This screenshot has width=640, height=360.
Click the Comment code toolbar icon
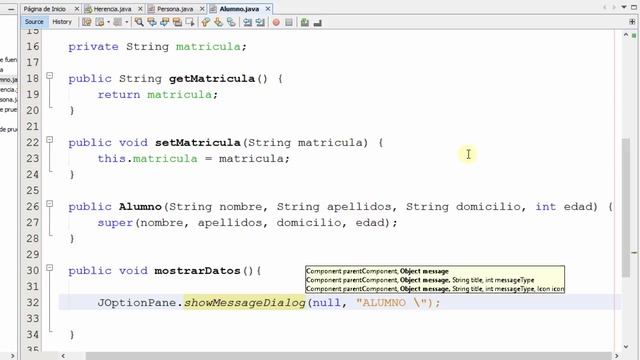pos(304,22)
